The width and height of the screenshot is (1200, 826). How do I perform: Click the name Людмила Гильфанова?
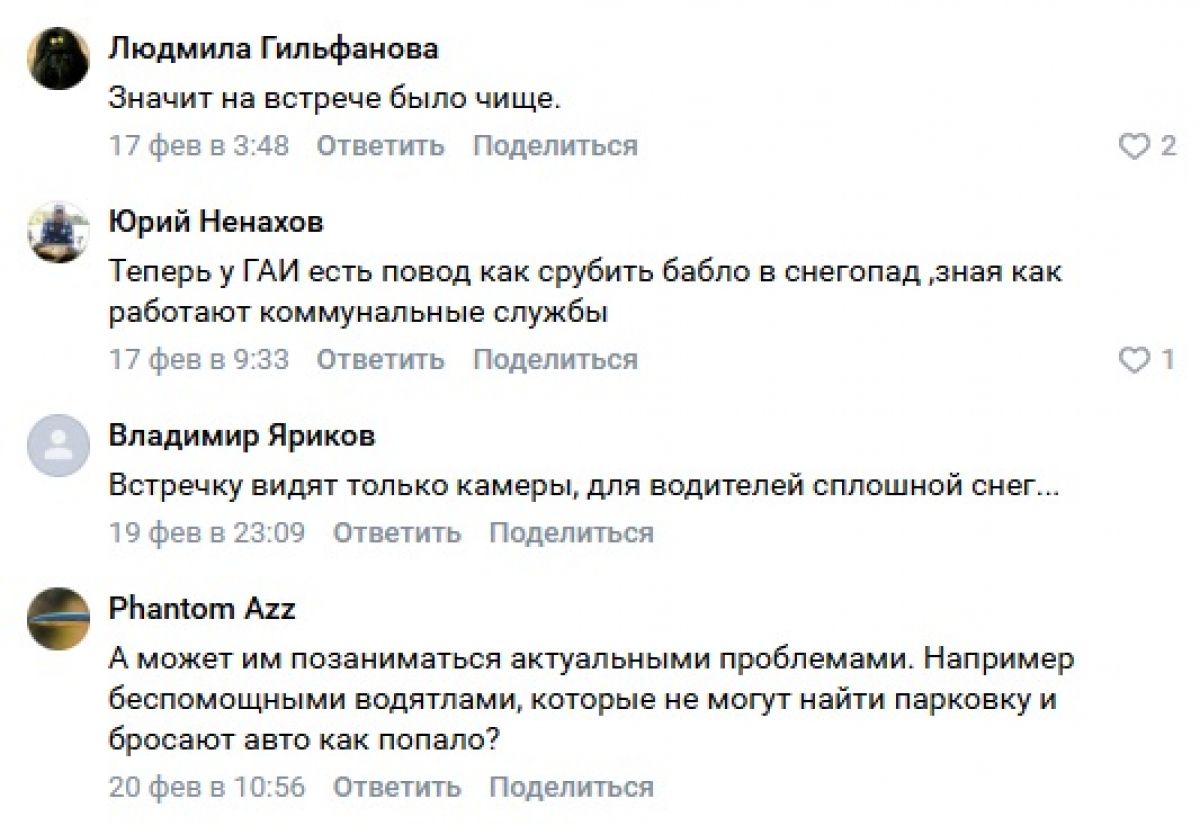click(273, 49)
